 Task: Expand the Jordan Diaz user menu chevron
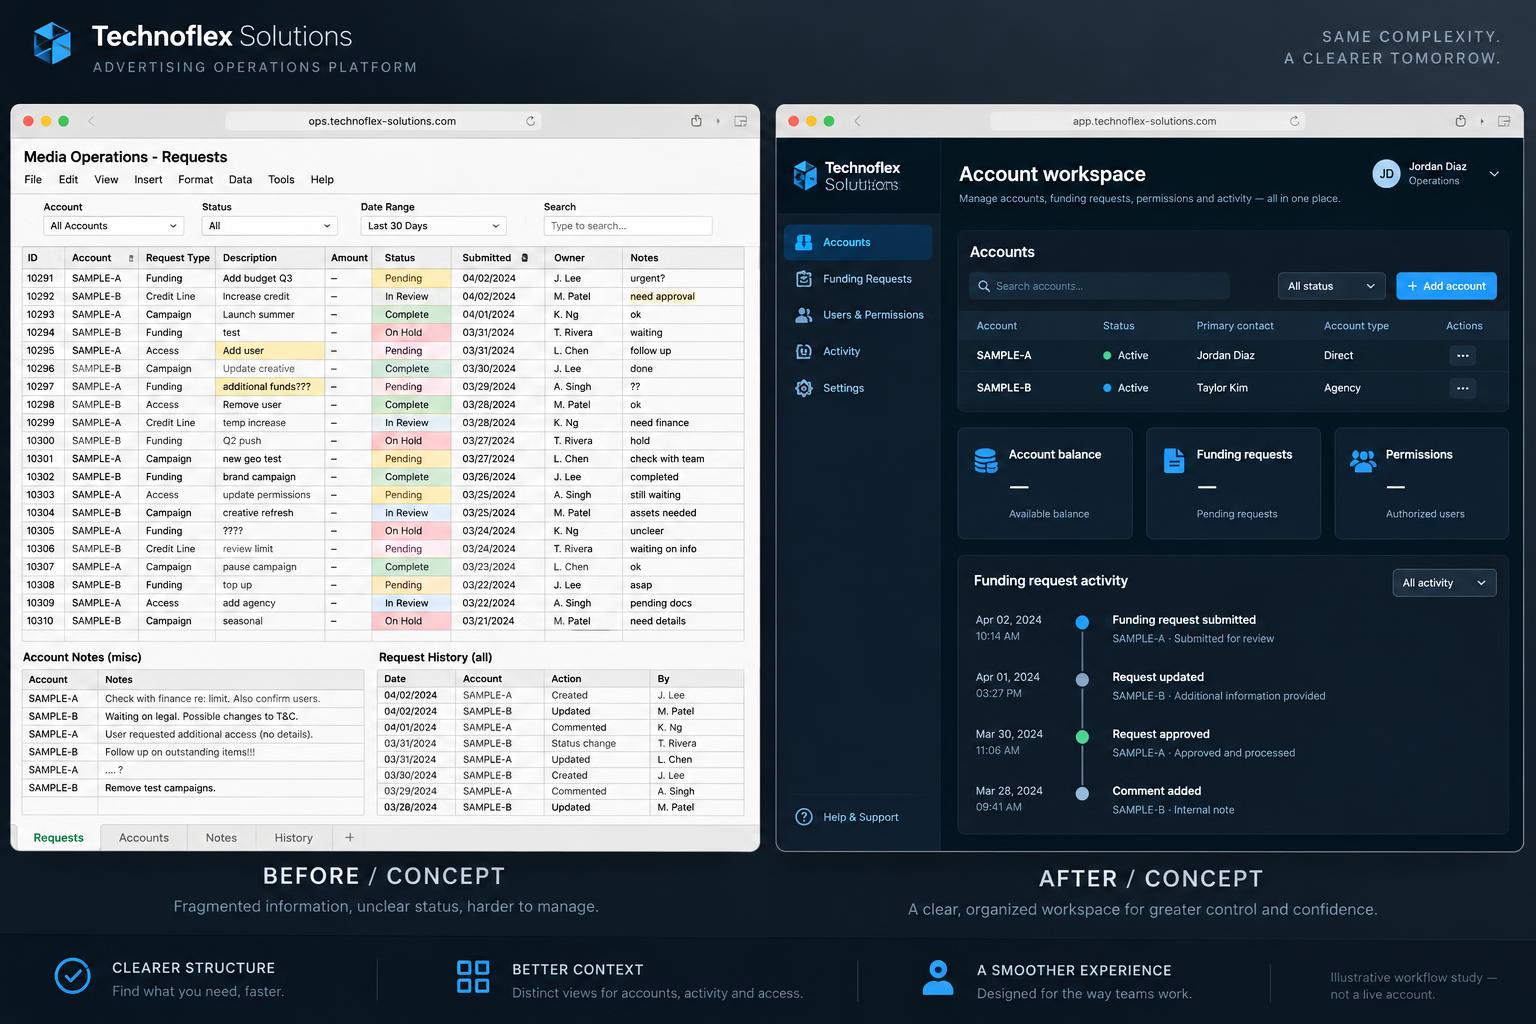point(1494,174)
